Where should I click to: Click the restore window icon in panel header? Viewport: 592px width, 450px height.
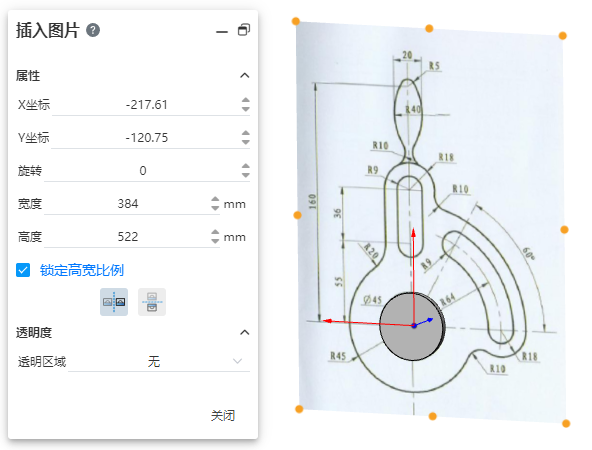pyautogui.click(x=244, y=30)
